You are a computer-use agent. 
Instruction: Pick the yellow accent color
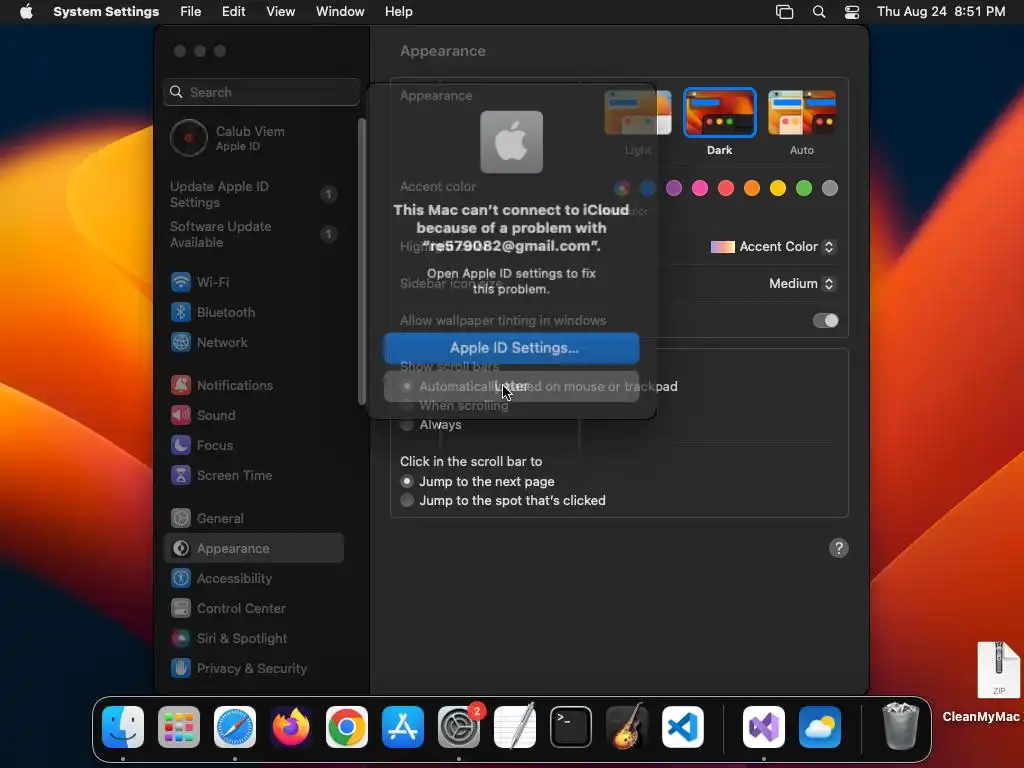pos(778,189)
